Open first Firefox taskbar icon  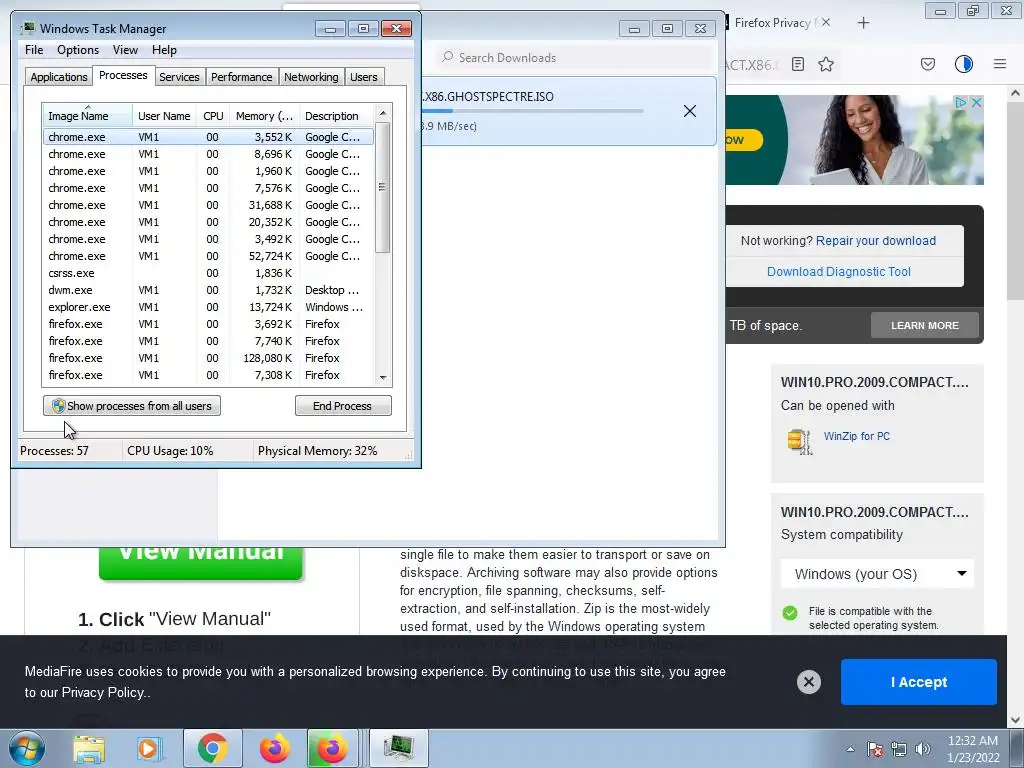275,748
